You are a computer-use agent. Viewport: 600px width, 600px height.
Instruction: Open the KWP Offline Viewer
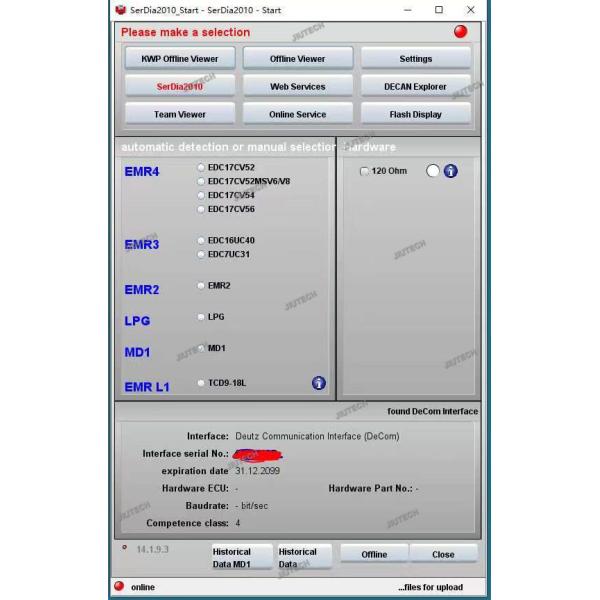pyautogui.click(x=180, y=58)
